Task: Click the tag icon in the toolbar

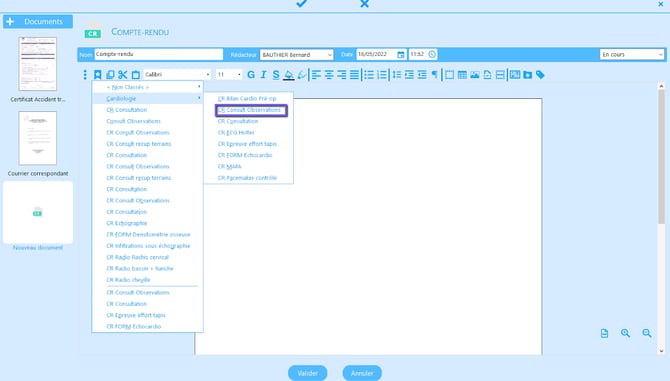Action: [x=541, y=75]
